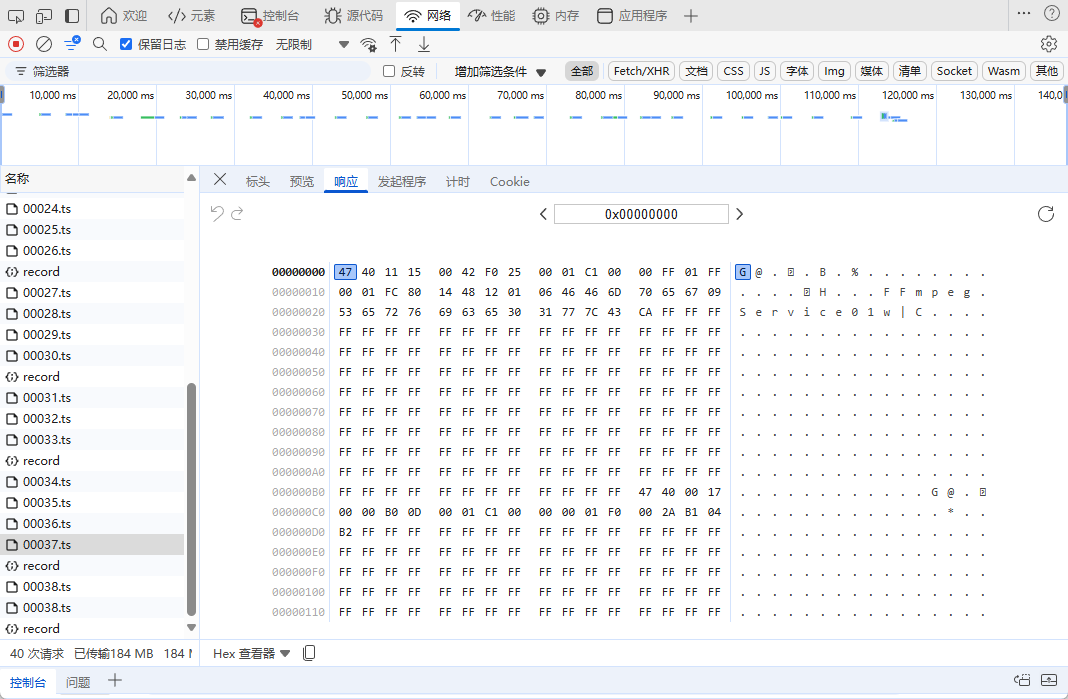Open the 欢迎 tab

[124, 16]
